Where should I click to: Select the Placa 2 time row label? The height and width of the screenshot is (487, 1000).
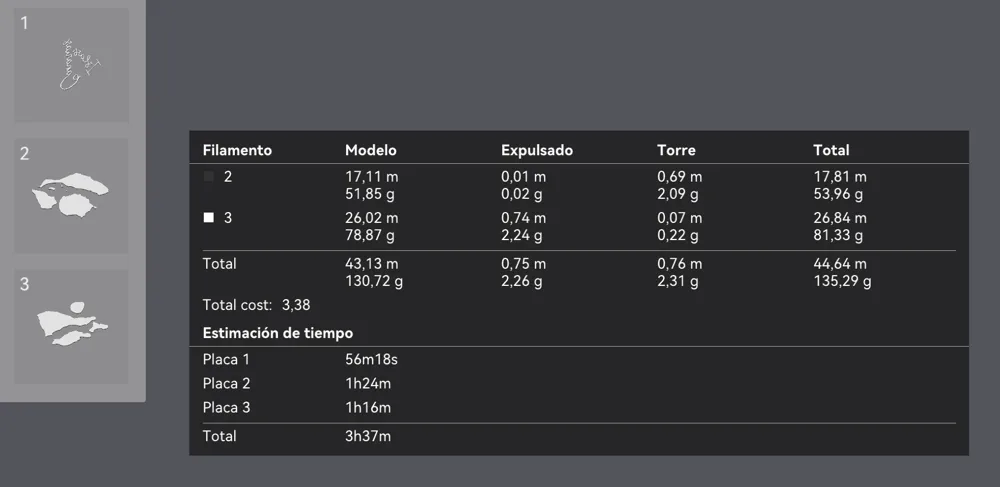pyautogui.click(x=226, y=384)
